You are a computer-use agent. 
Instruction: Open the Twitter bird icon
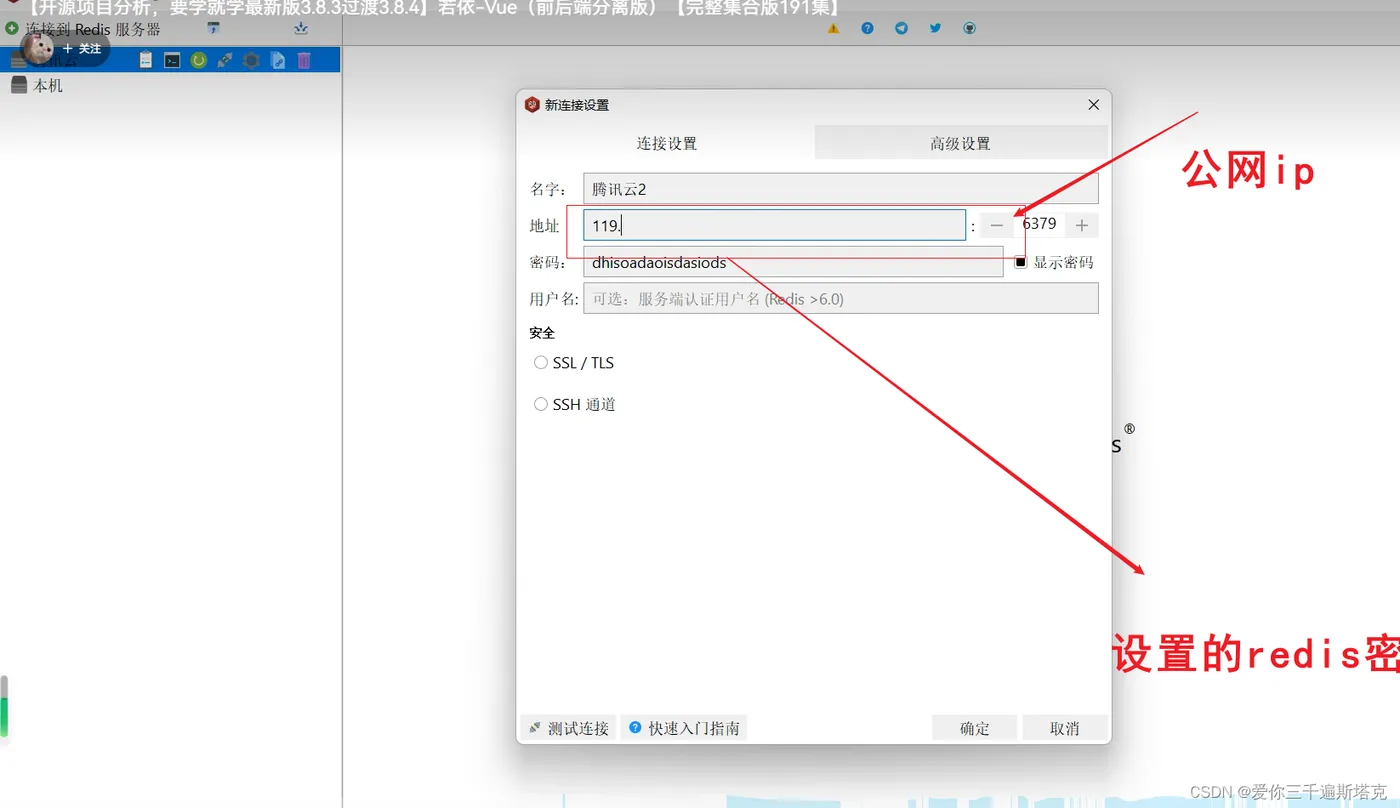click(935, 28)
